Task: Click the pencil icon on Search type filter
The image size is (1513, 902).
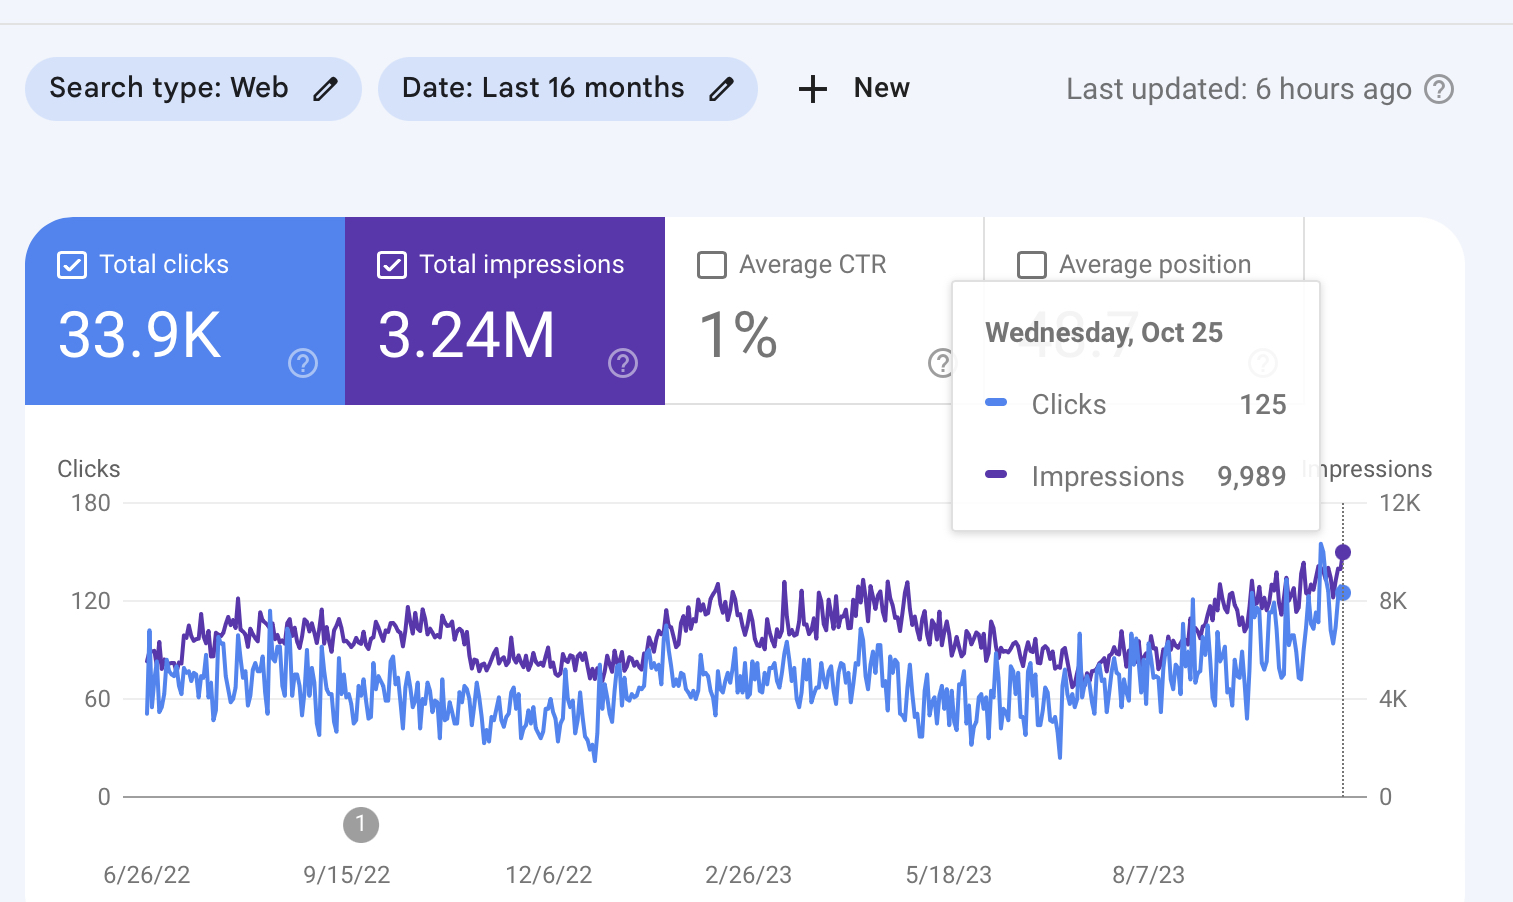Action: [x=325, y=89]
